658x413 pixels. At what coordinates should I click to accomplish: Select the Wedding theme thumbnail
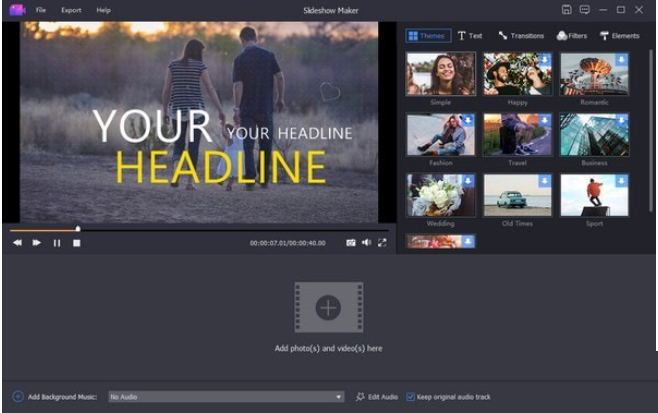441,196
